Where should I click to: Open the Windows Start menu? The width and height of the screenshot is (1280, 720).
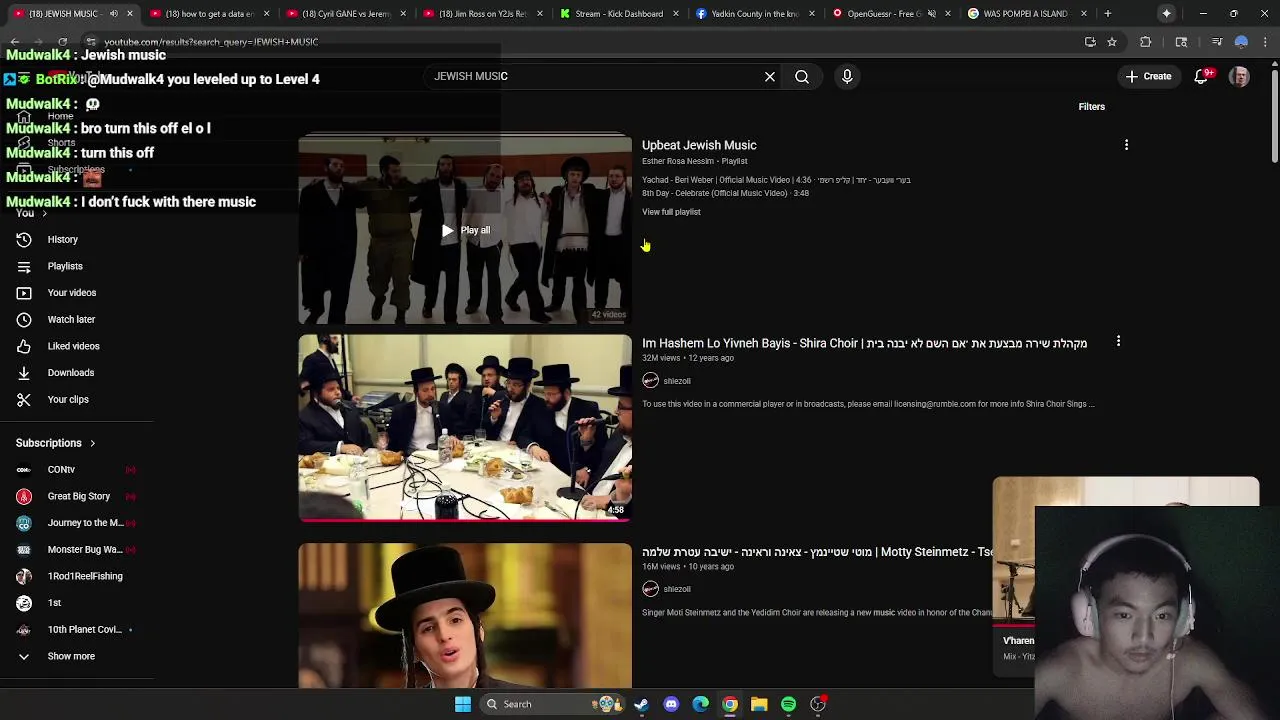[x=463, y=704]
